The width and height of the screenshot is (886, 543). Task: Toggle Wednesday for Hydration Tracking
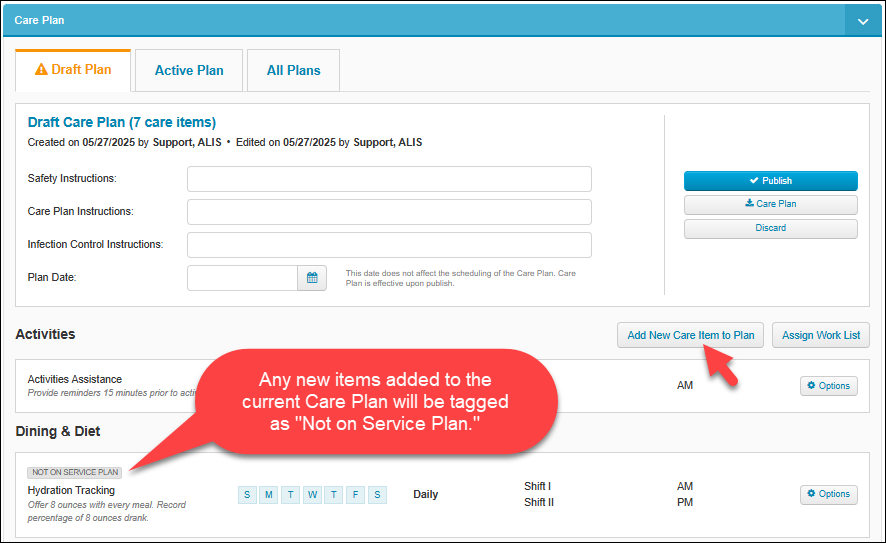click(312, 495)
